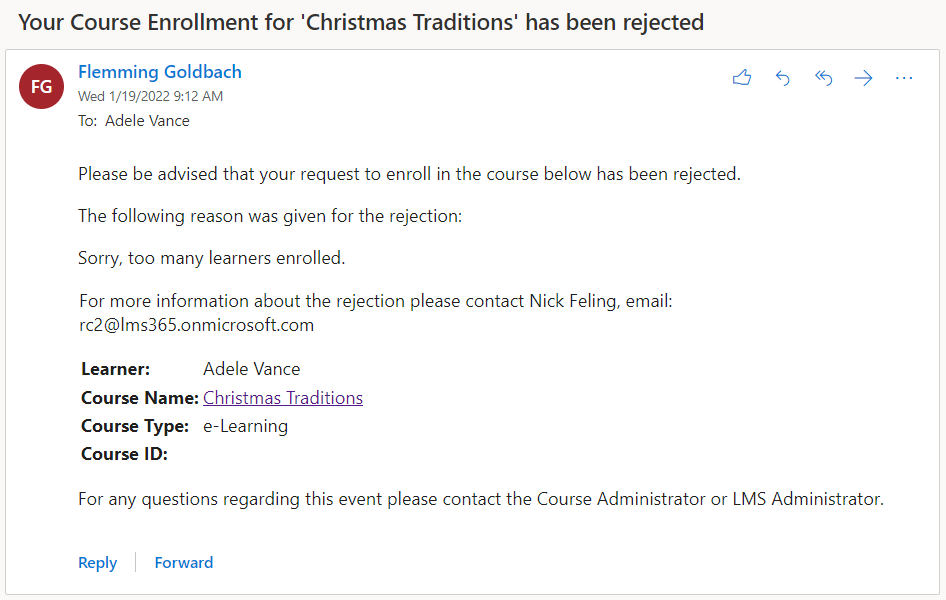
Task: Click the Reply arrow icon in header
Action: point(783,78)
